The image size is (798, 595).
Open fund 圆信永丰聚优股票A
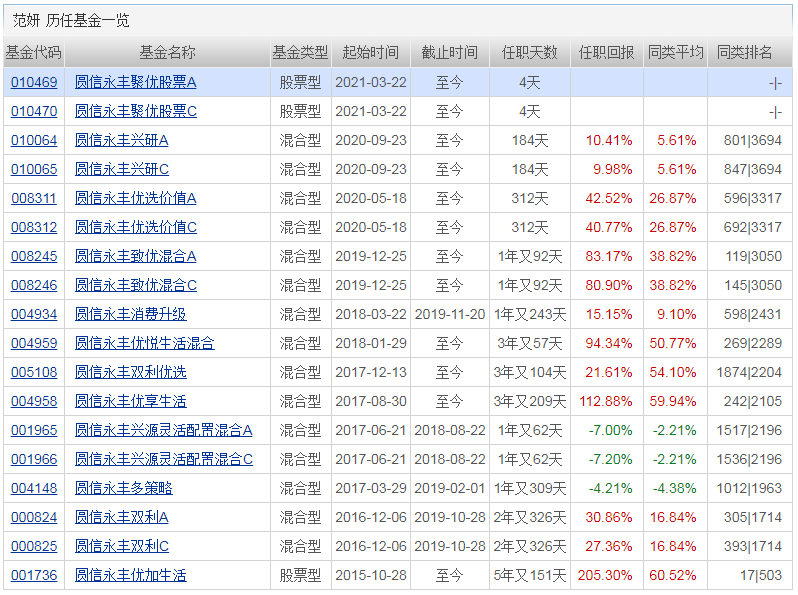pos(135,82)
